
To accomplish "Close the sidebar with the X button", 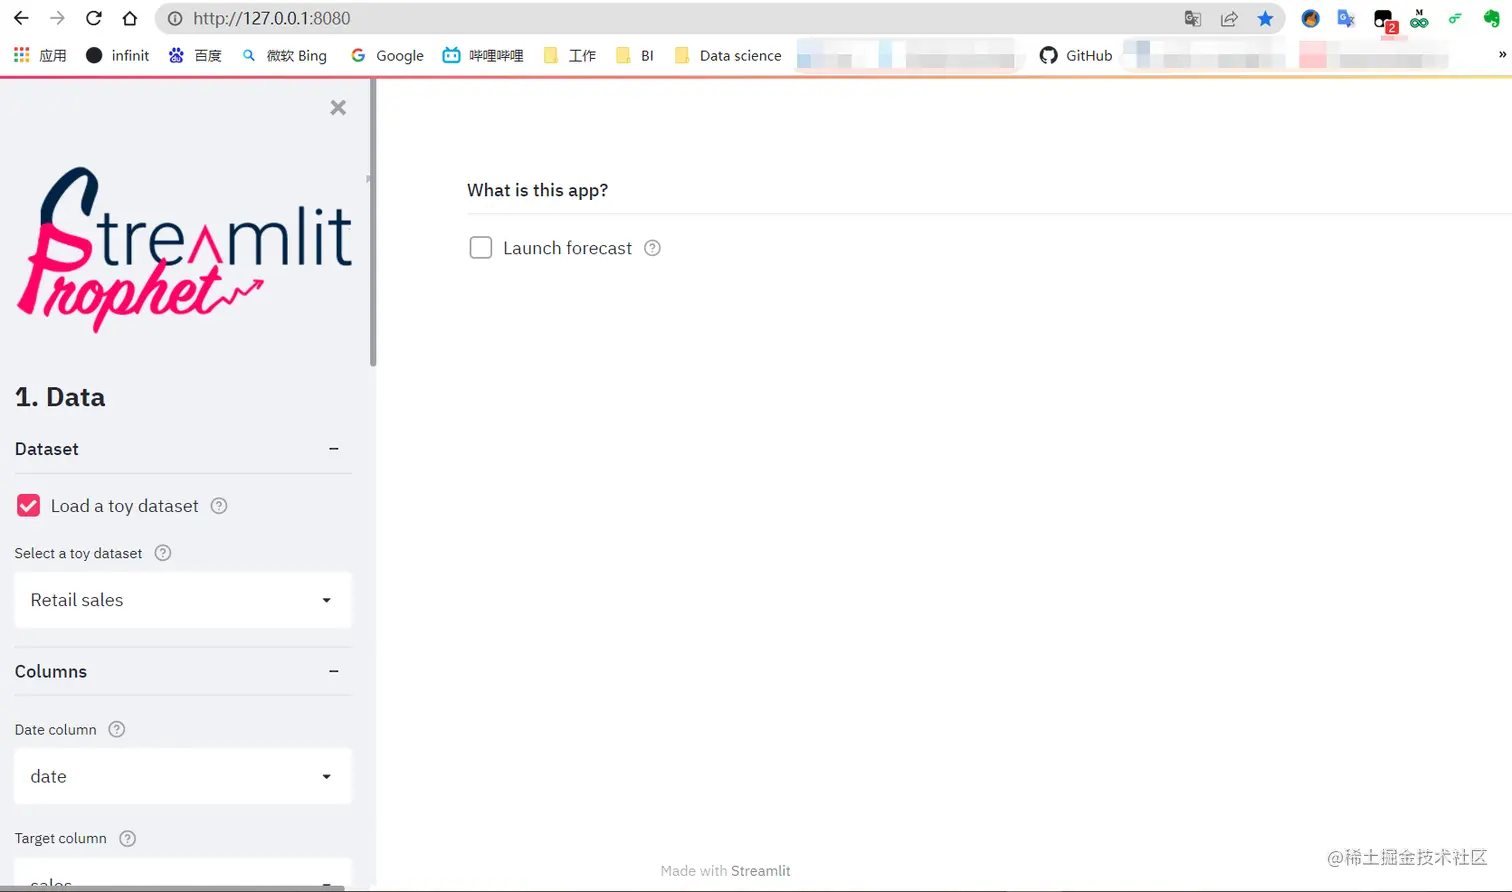I will pyautogui.click(x=338, y=107).
